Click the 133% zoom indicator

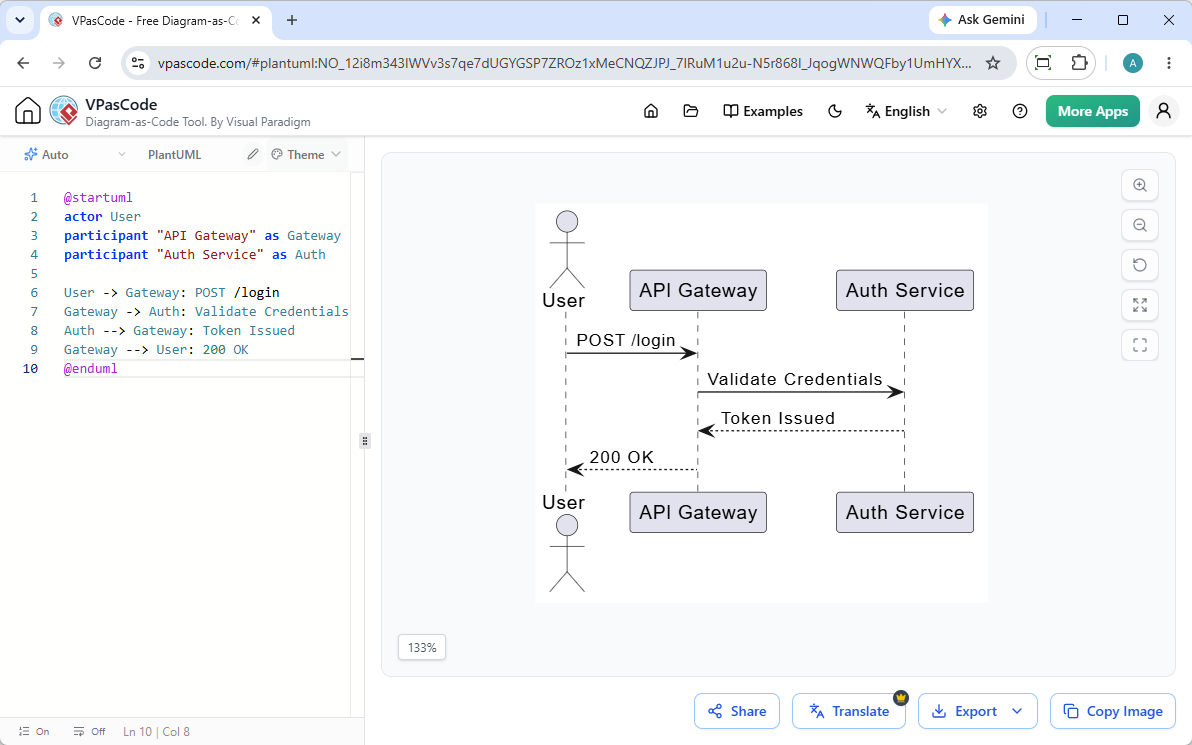coord(422,648)
